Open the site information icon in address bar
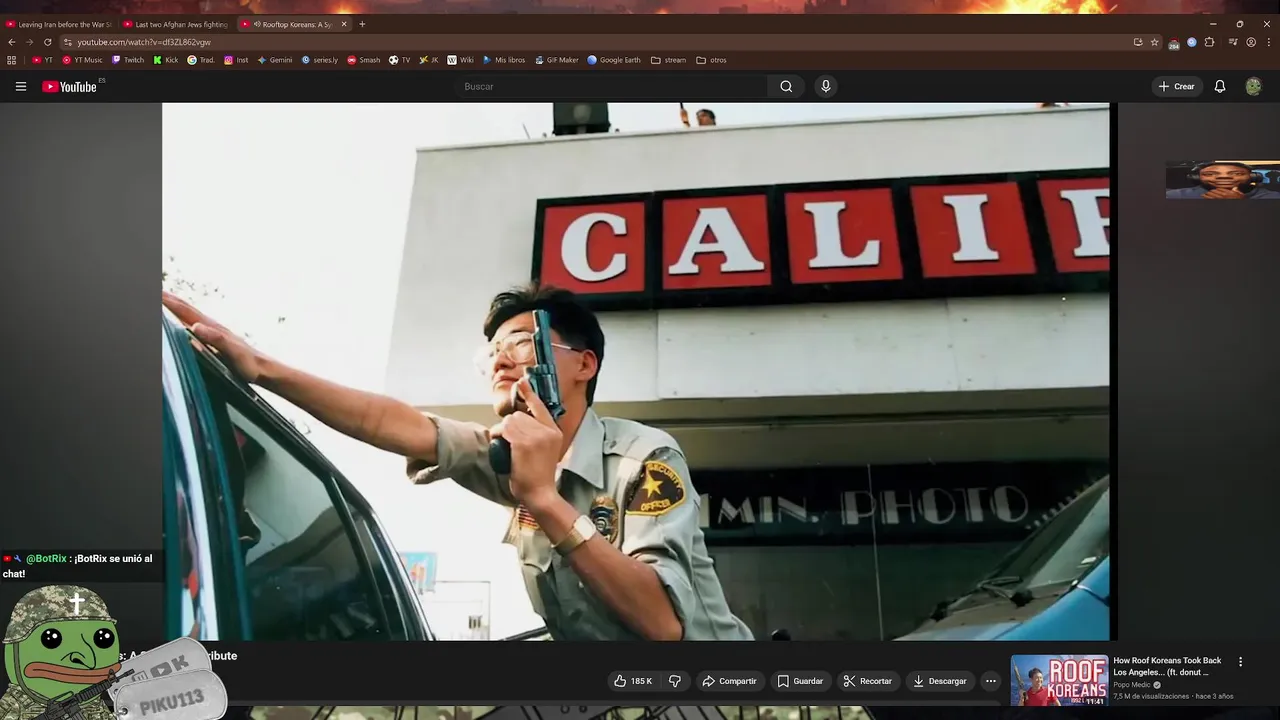1280x720 pixels. pyautogui.click(x=67, y=42)
